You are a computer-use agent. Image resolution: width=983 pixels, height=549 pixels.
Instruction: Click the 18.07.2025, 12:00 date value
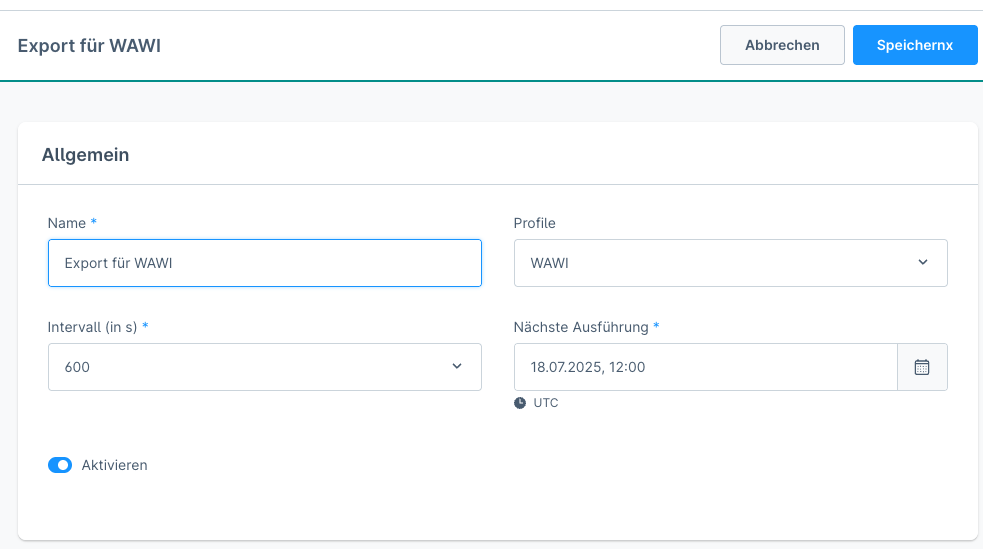pyautogui.click(x=588, y=367)
